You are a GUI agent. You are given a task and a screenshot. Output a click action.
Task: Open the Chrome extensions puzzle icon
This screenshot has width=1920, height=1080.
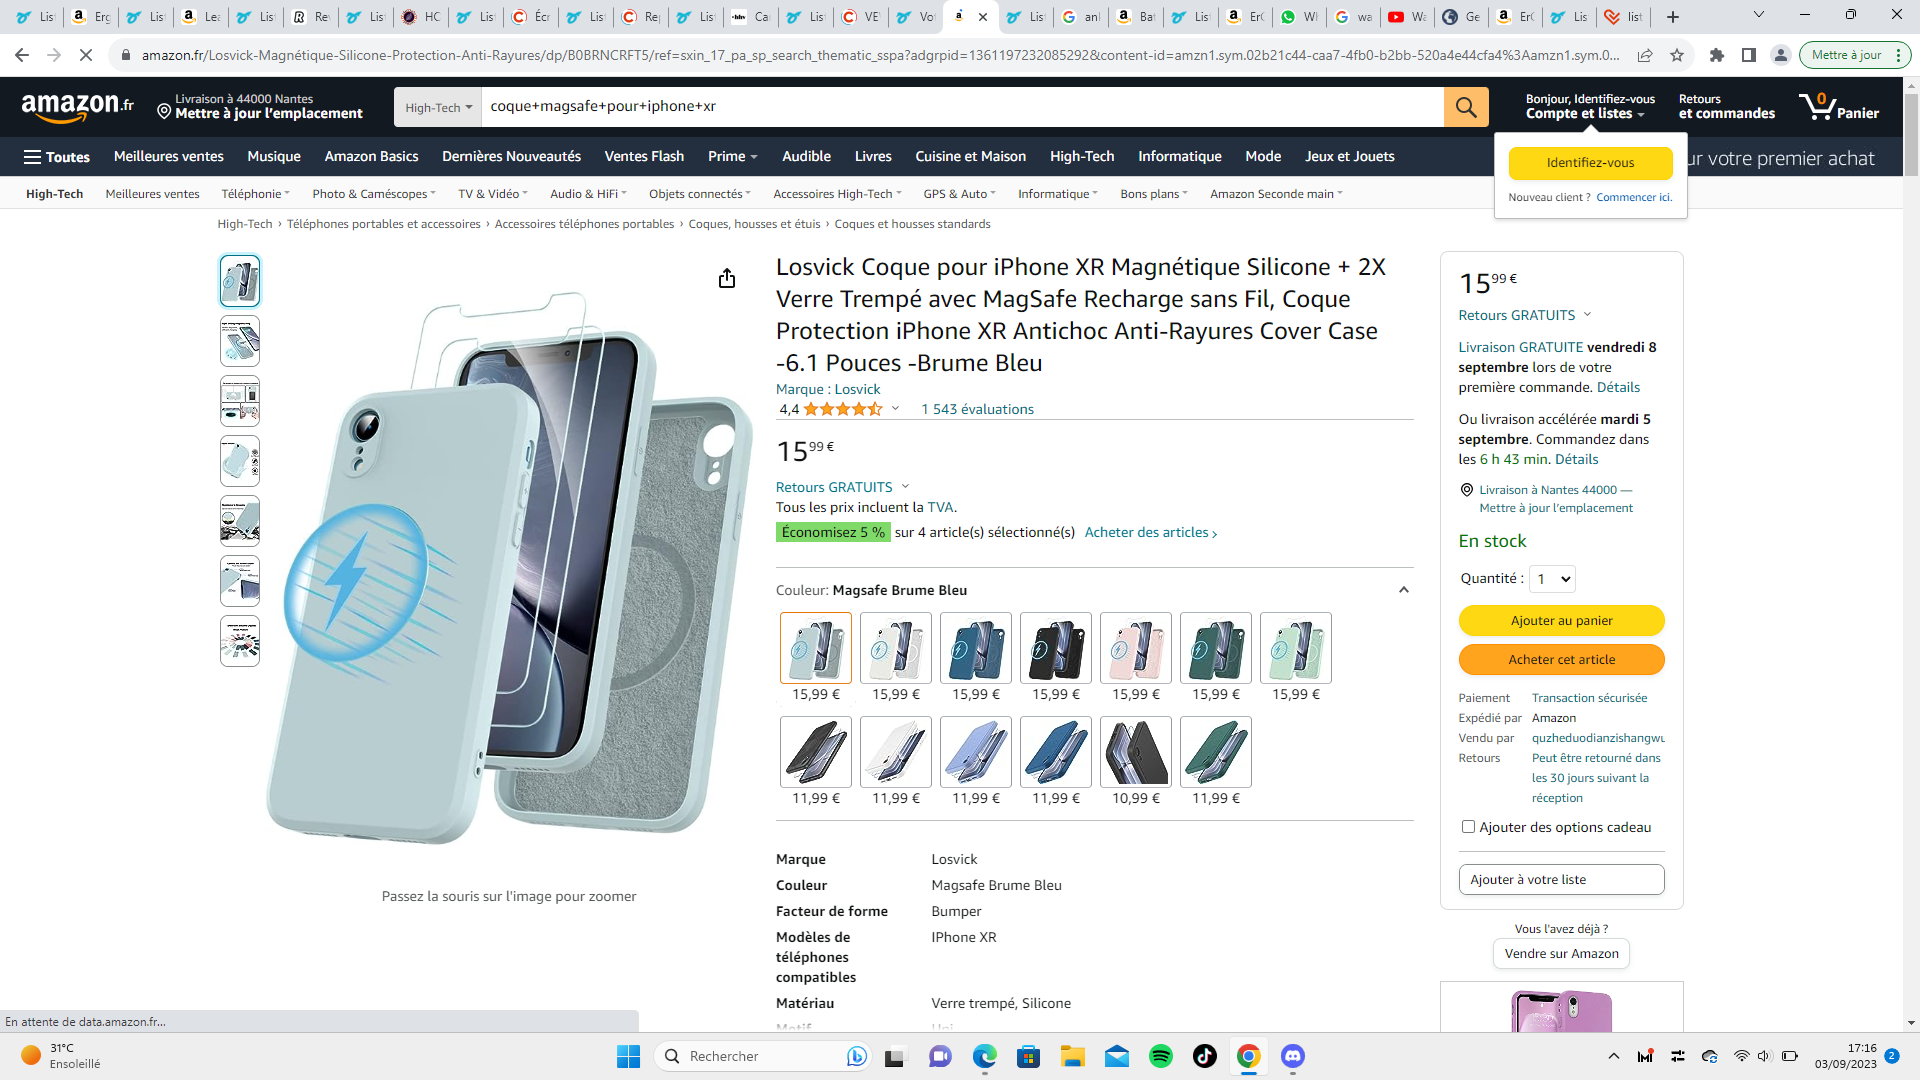point(1717,55)
